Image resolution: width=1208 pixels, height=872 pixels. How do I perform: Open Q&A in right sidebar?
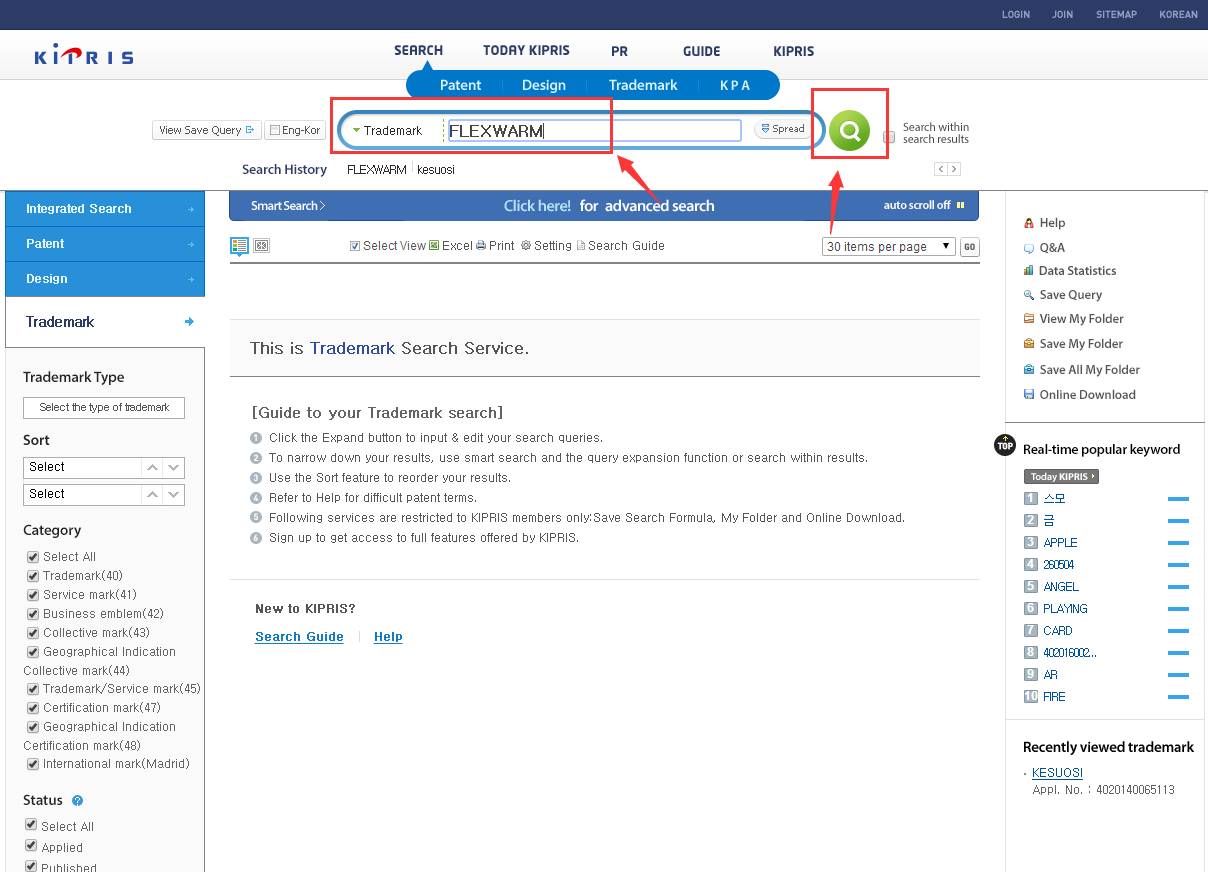click(x=1052, y=247)
